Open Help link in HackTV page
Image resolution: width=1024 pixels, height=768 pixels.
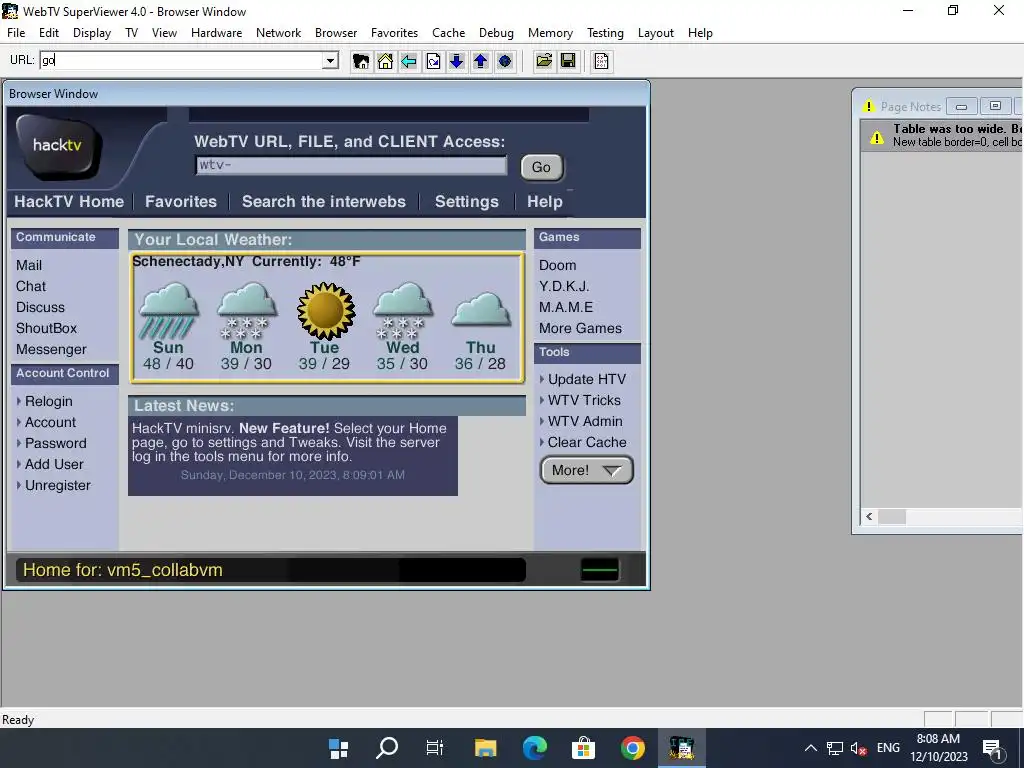click(545, 202)
